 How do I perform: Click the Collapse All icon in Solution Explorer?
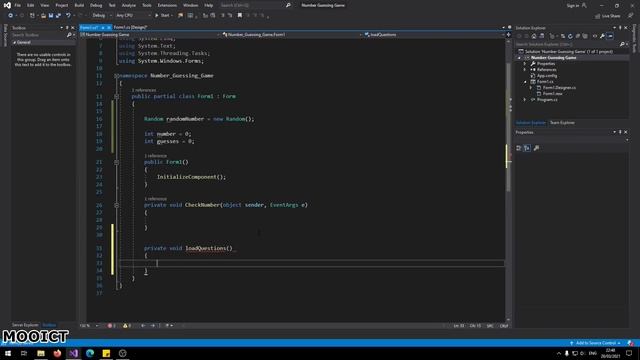point(578,36)
